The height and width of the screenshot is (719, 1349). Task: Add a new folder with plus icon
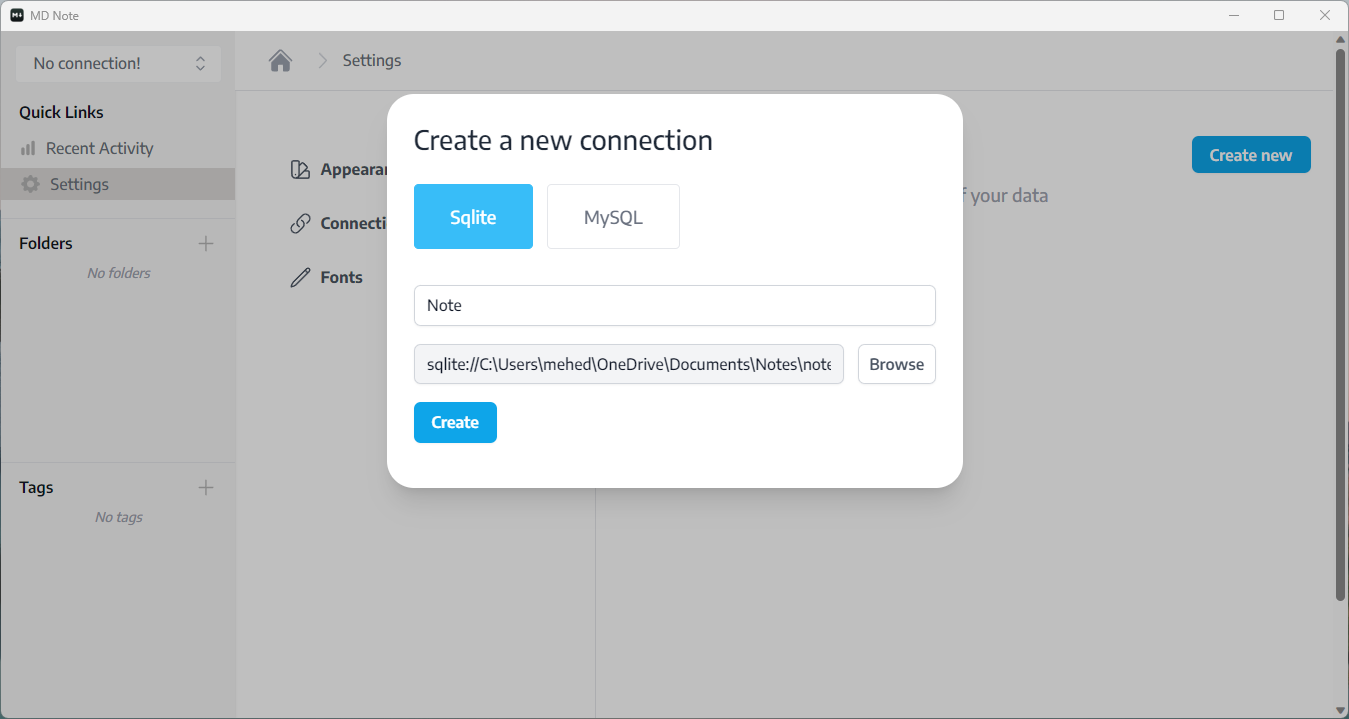[206, 243]
